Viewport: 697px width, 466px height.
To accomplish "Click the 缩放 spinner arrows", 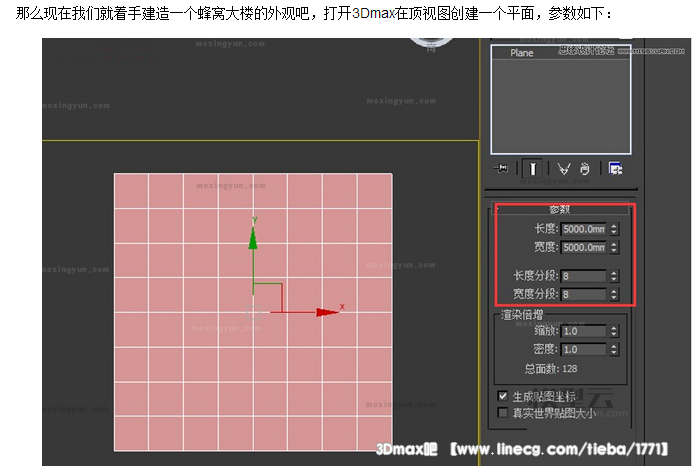I will [x=614, y=331].
